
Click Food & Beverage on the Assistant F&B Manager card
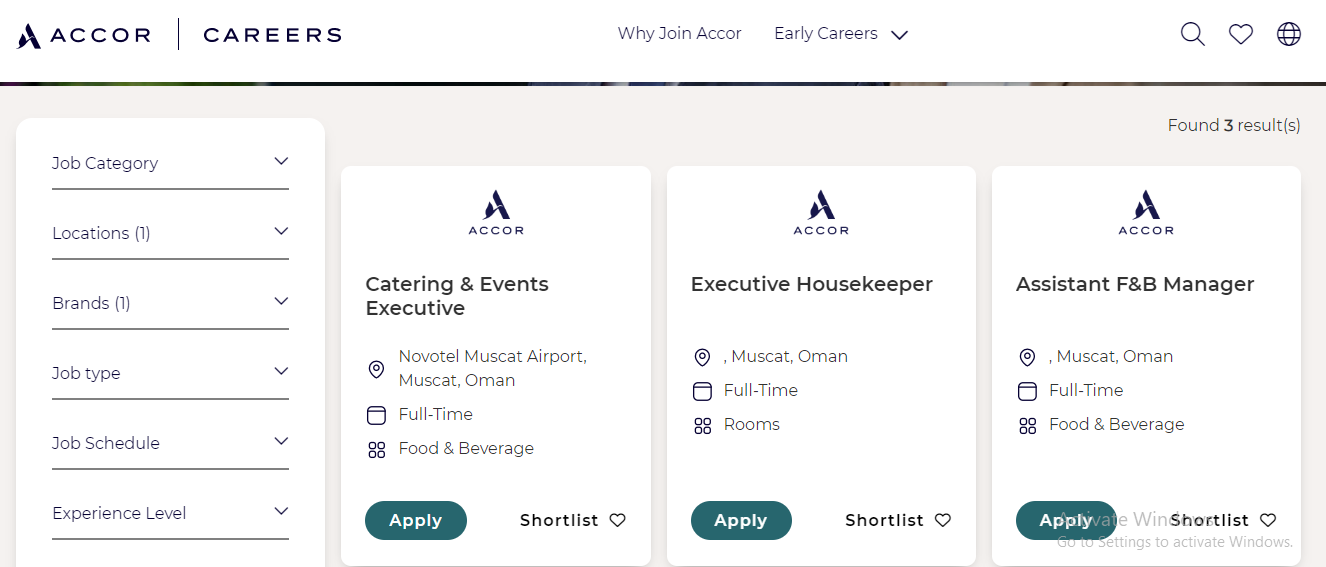1117,425
